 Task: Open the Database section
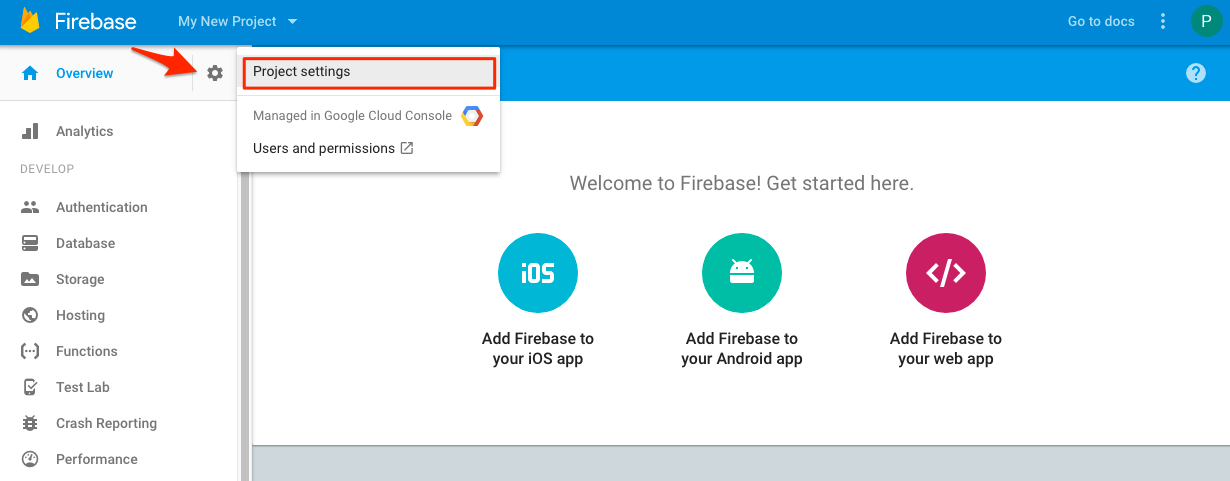click(x=85, y=243)
